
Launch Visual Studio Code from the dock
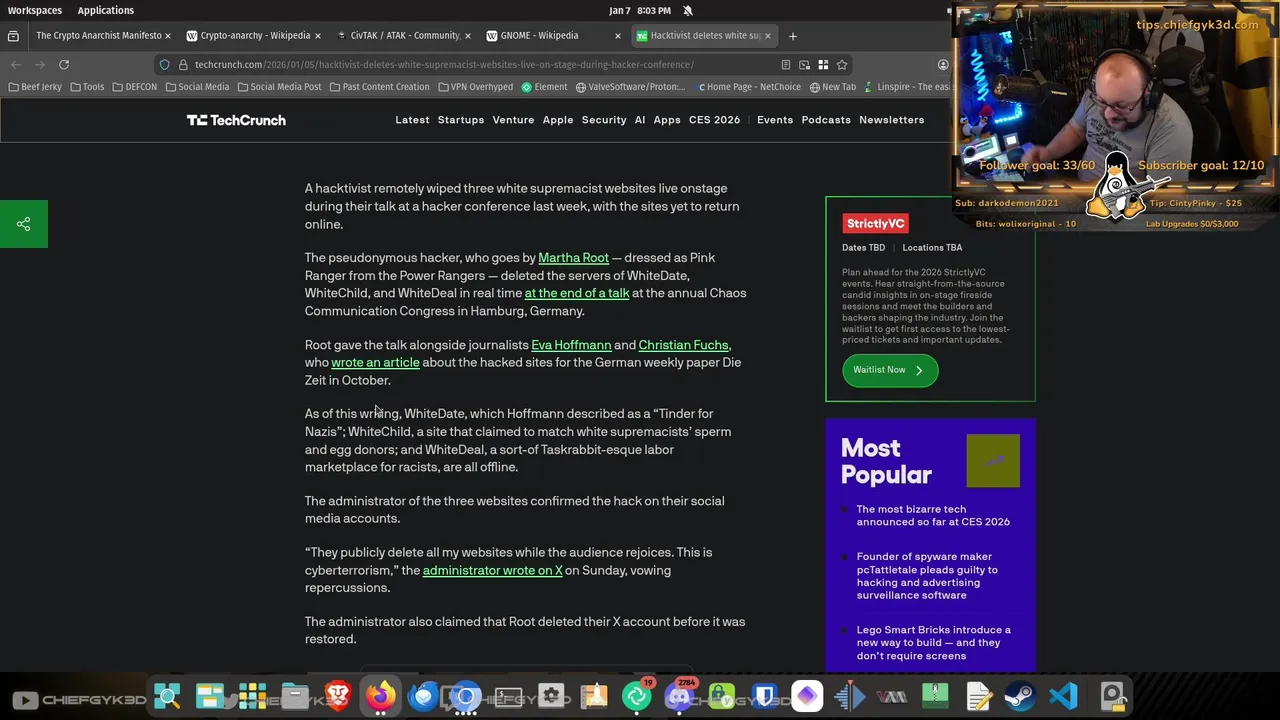pos(1064,696)
